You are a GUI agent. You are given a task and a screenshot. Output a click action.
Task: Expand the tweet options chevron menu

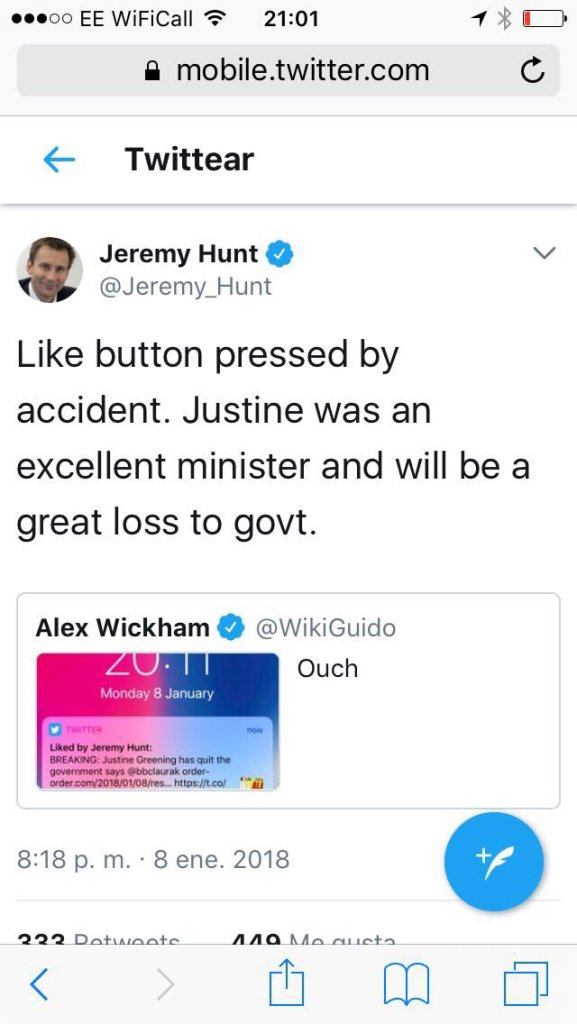coord(544,253)
